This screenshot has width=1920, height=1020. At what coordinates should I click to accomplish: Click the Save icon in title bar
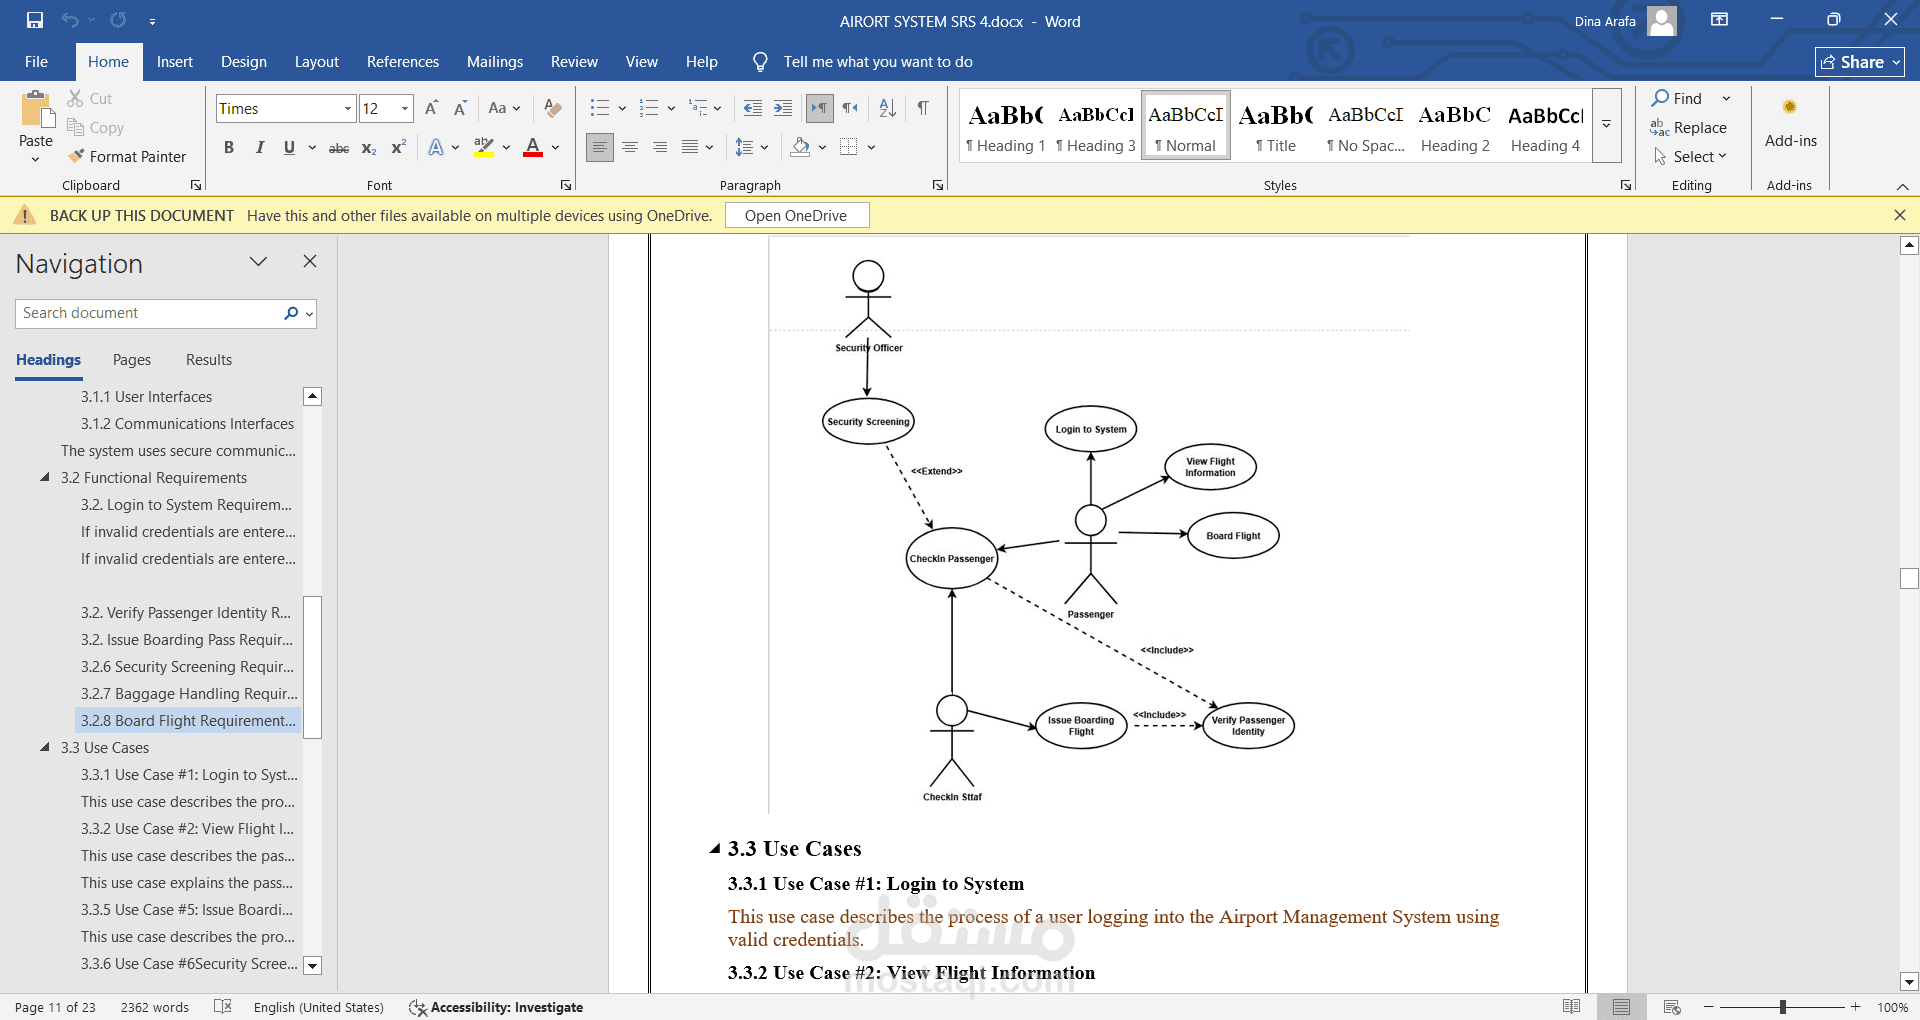click(35, 20)
